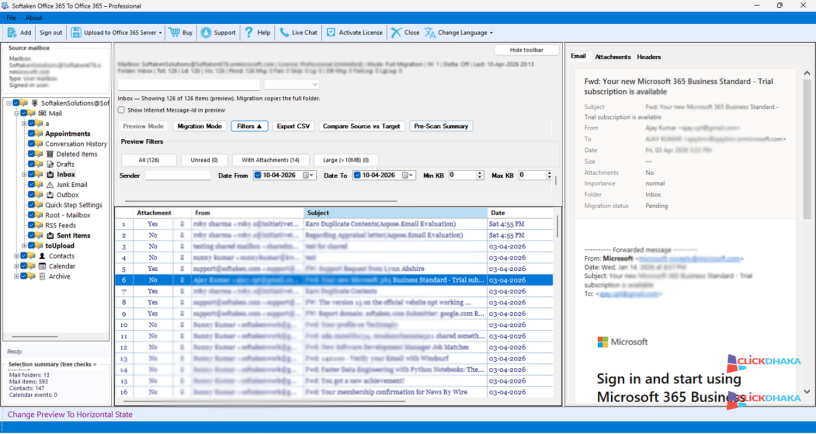Uncheck the Calendar tree checkbox
The width and height of the screenshot is (816, 434).
[24, 266]
